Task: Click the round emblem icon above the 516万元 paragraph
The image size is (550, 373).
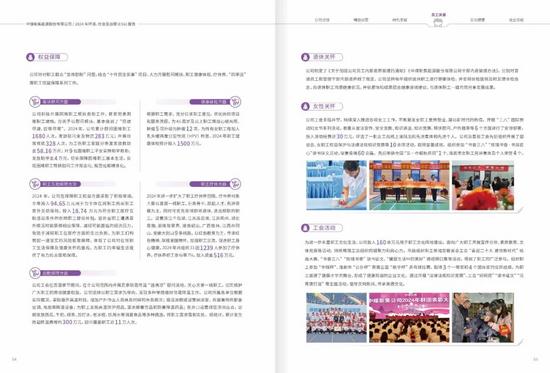Action: pos(235,184)
